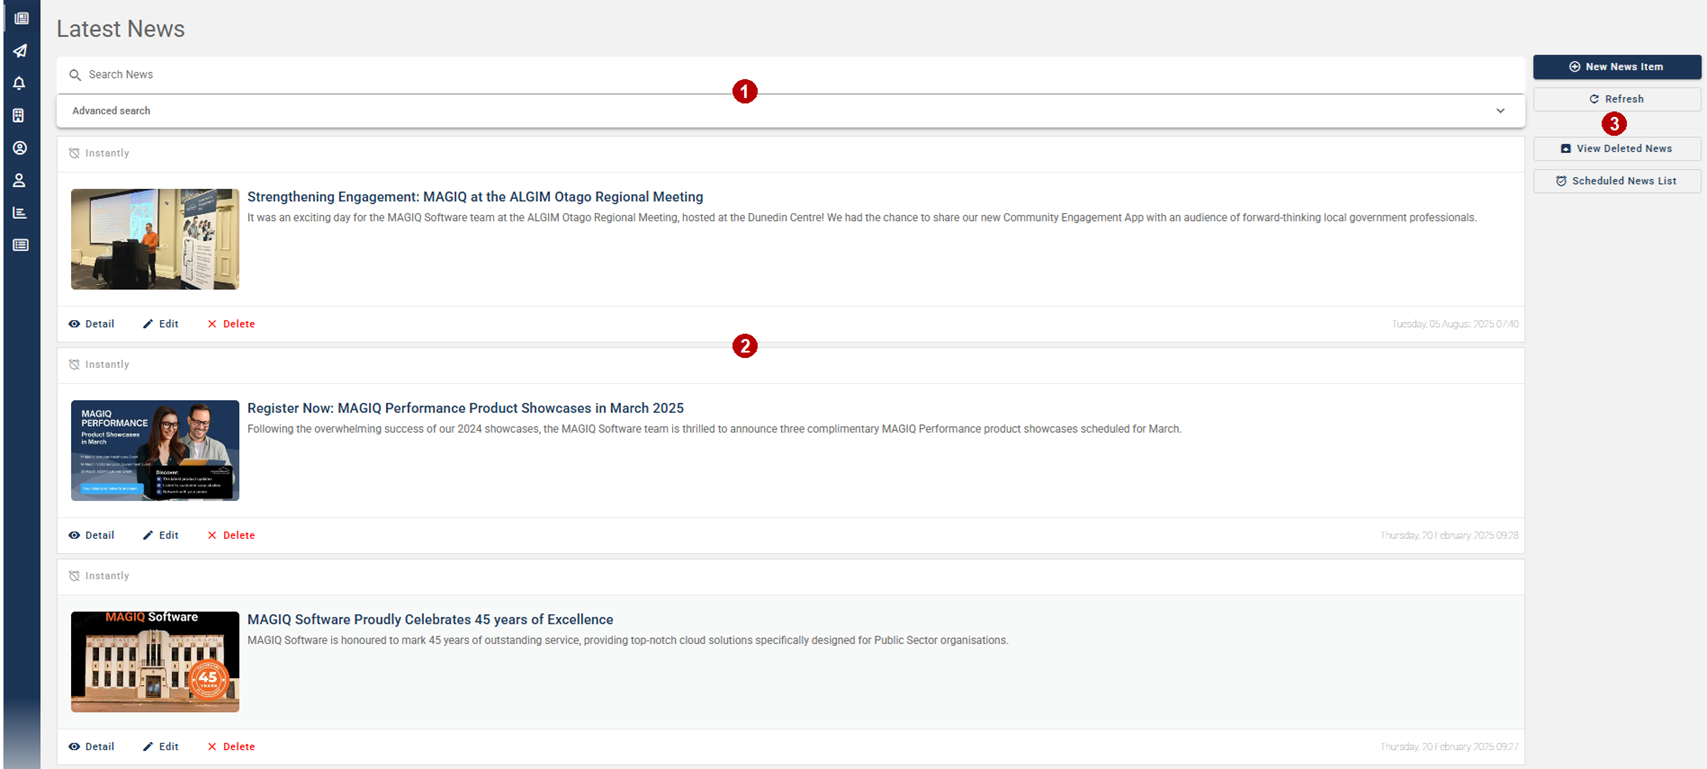
Task: Delete the Product Showcases March 2025 news
Action: click(231, 535)
